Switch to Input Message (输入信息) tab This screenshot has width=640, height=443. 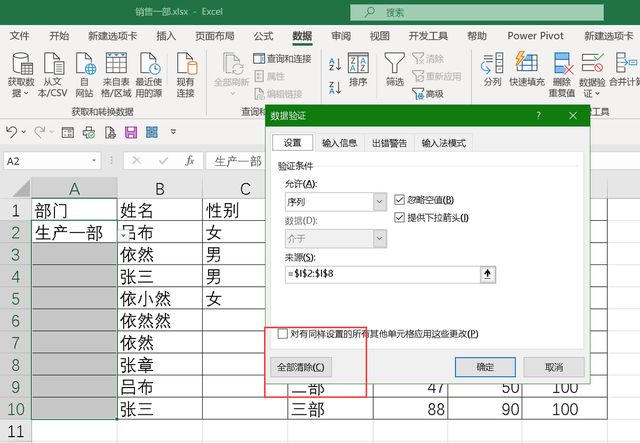coord(339,143)
